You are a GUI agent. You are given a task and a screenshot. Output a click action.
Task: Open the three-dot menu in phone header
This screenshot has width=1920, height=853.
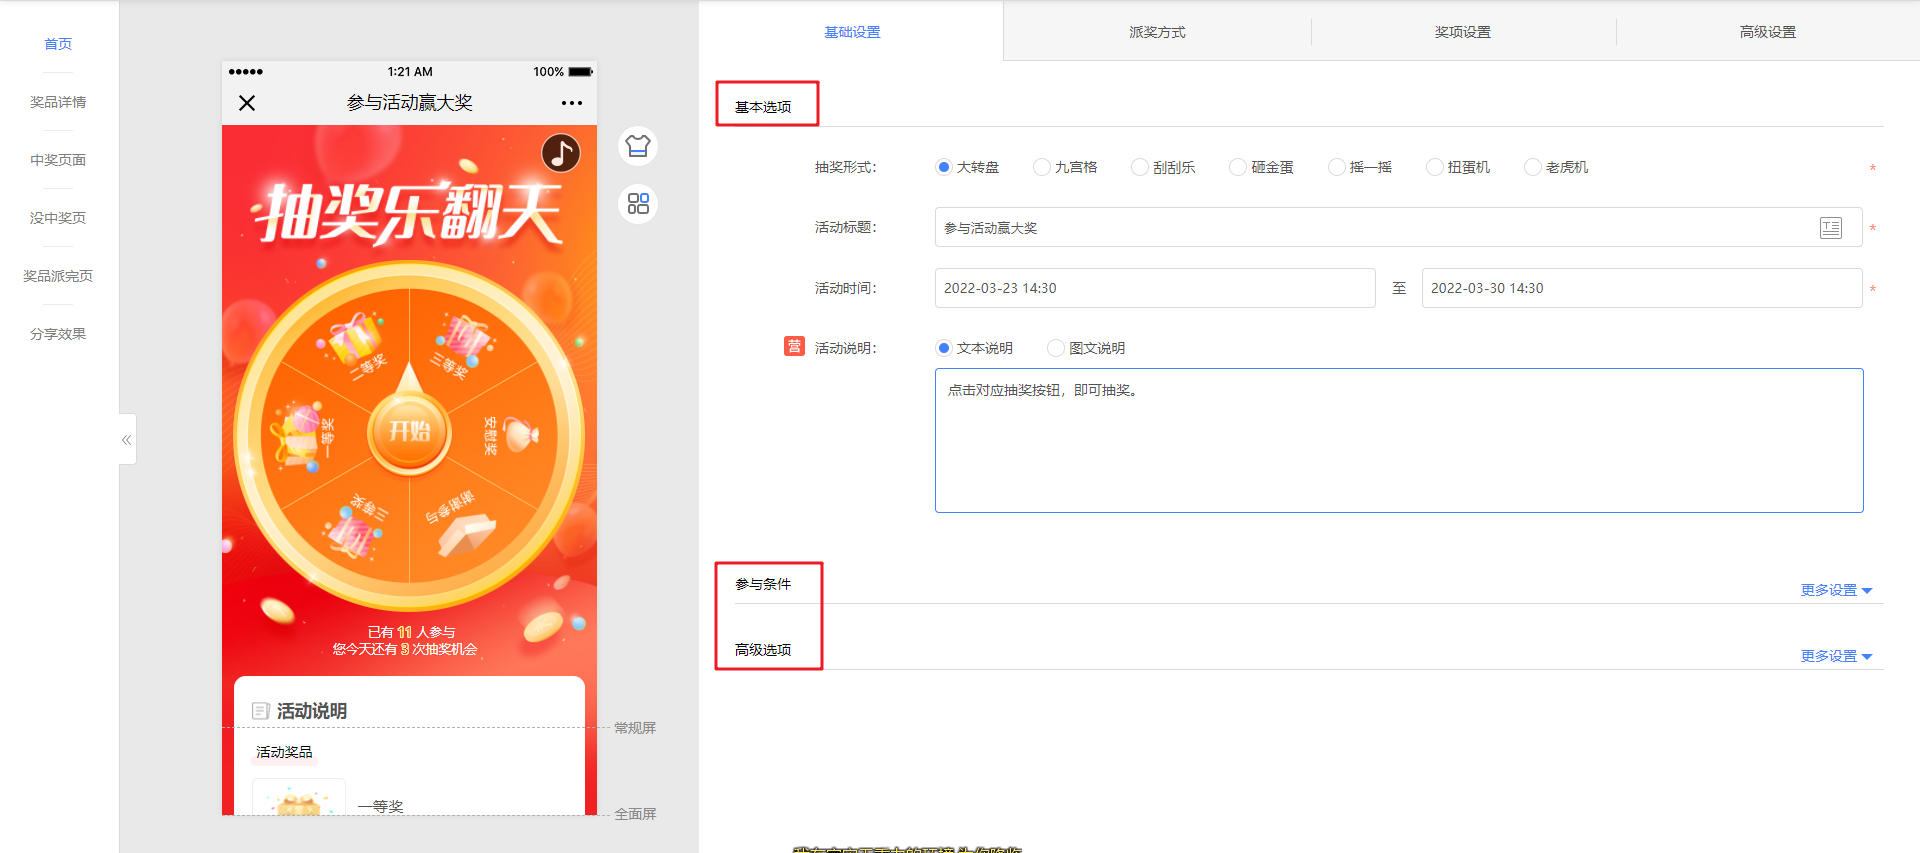(x=572, y=103)
